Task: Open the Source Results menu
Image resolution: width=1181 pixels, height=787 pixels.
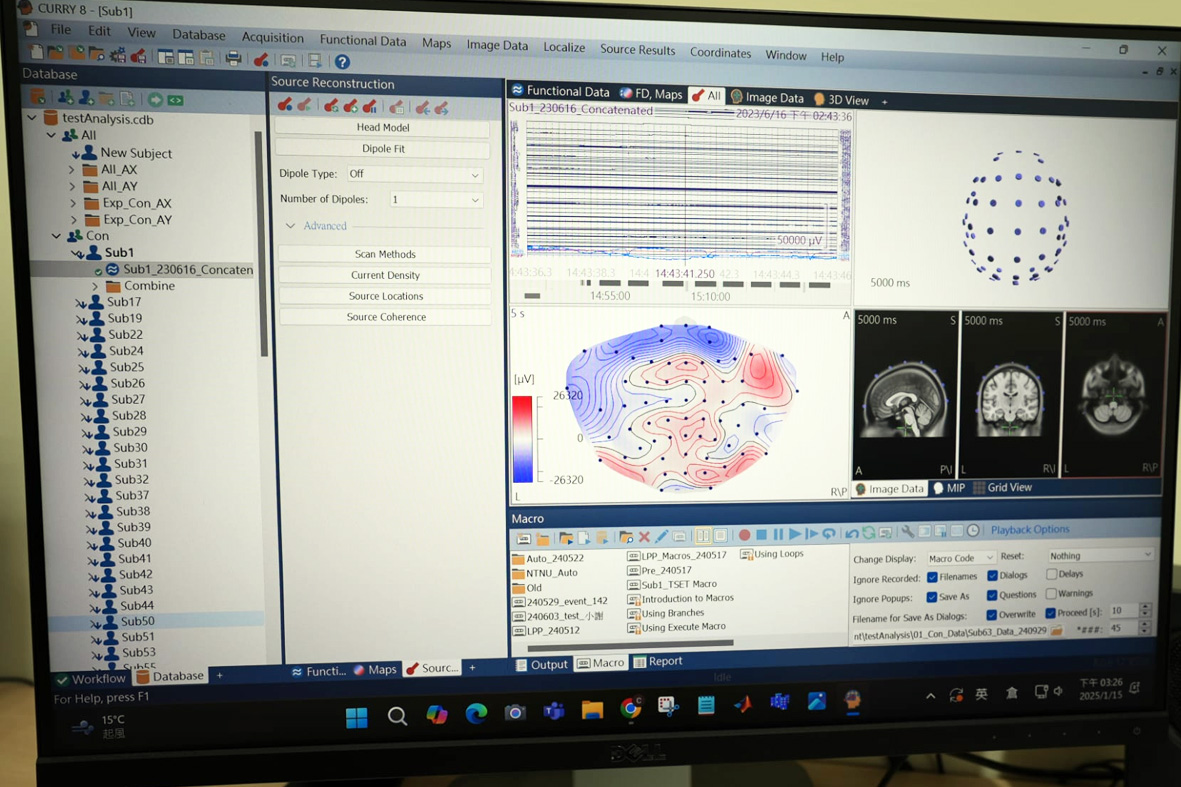Action: [637, 50]
